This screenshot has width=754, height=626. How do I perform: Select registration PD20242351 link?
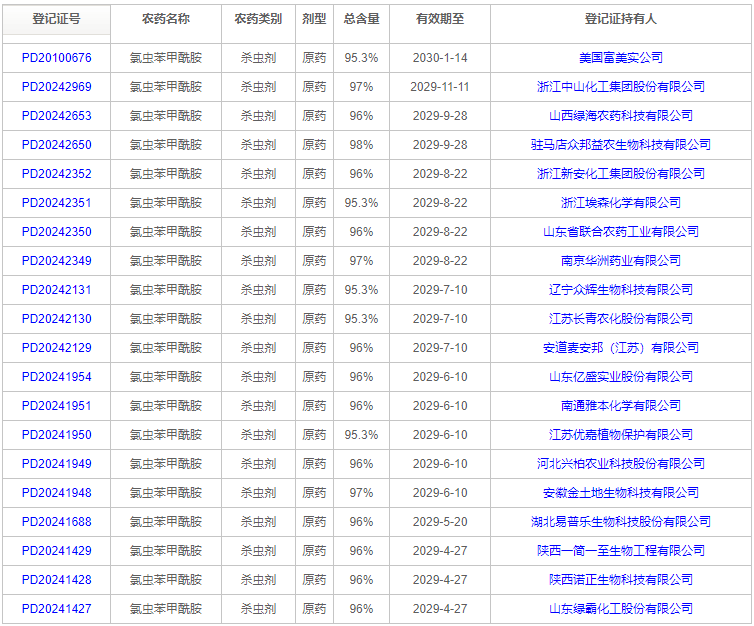[x=57, y=203]
